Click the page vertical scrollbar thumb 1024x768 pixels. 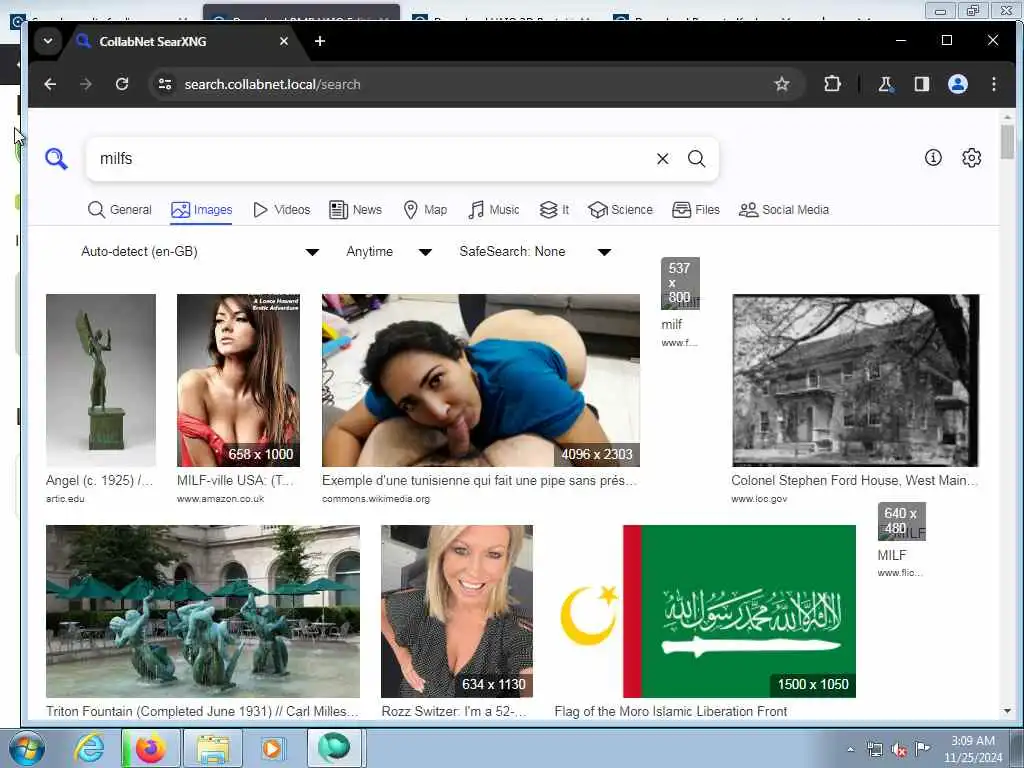[x=1007, y=142]
